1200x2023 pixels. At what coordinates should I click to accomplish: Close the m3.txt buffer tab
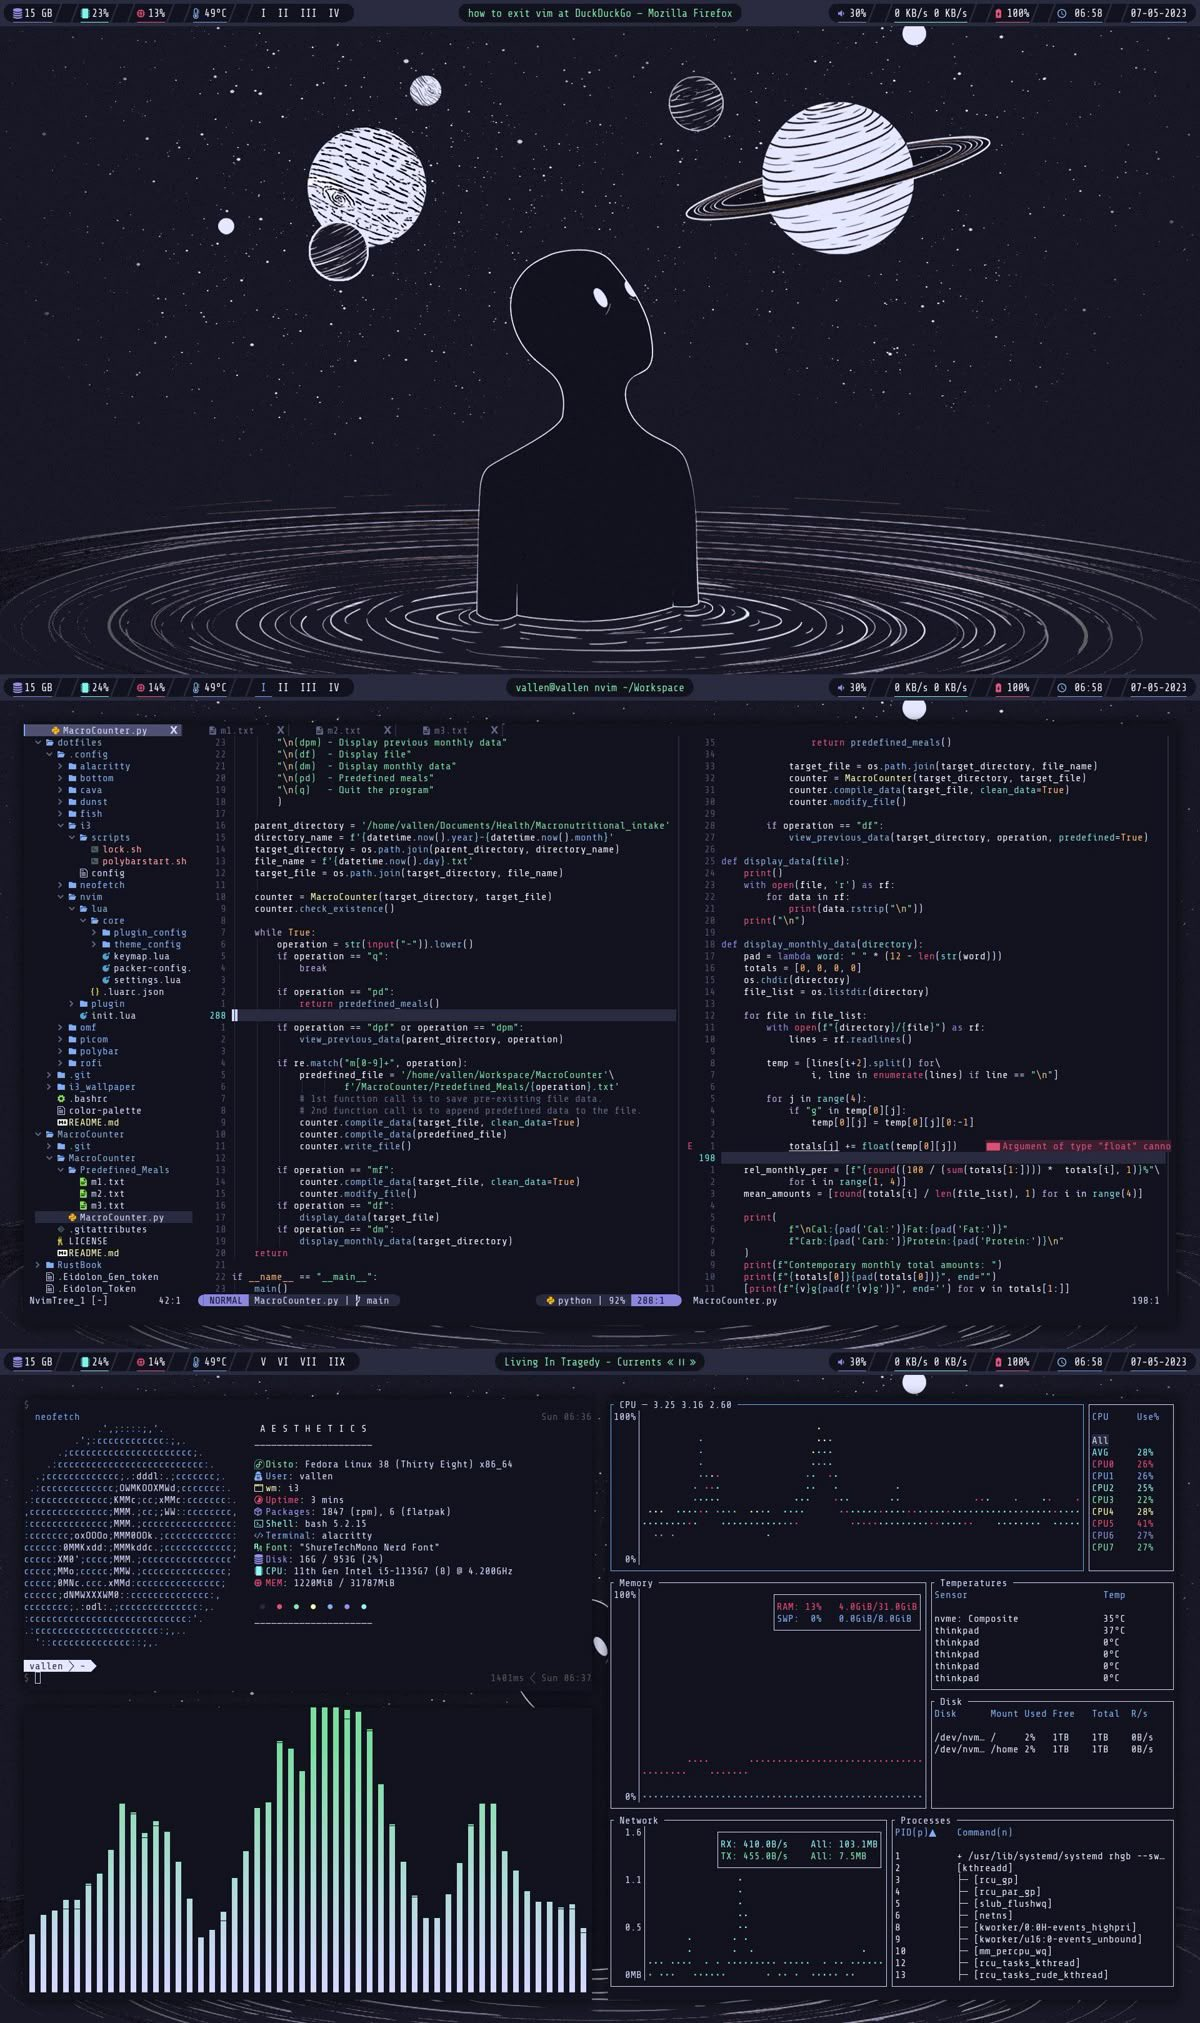pos(494,730)
